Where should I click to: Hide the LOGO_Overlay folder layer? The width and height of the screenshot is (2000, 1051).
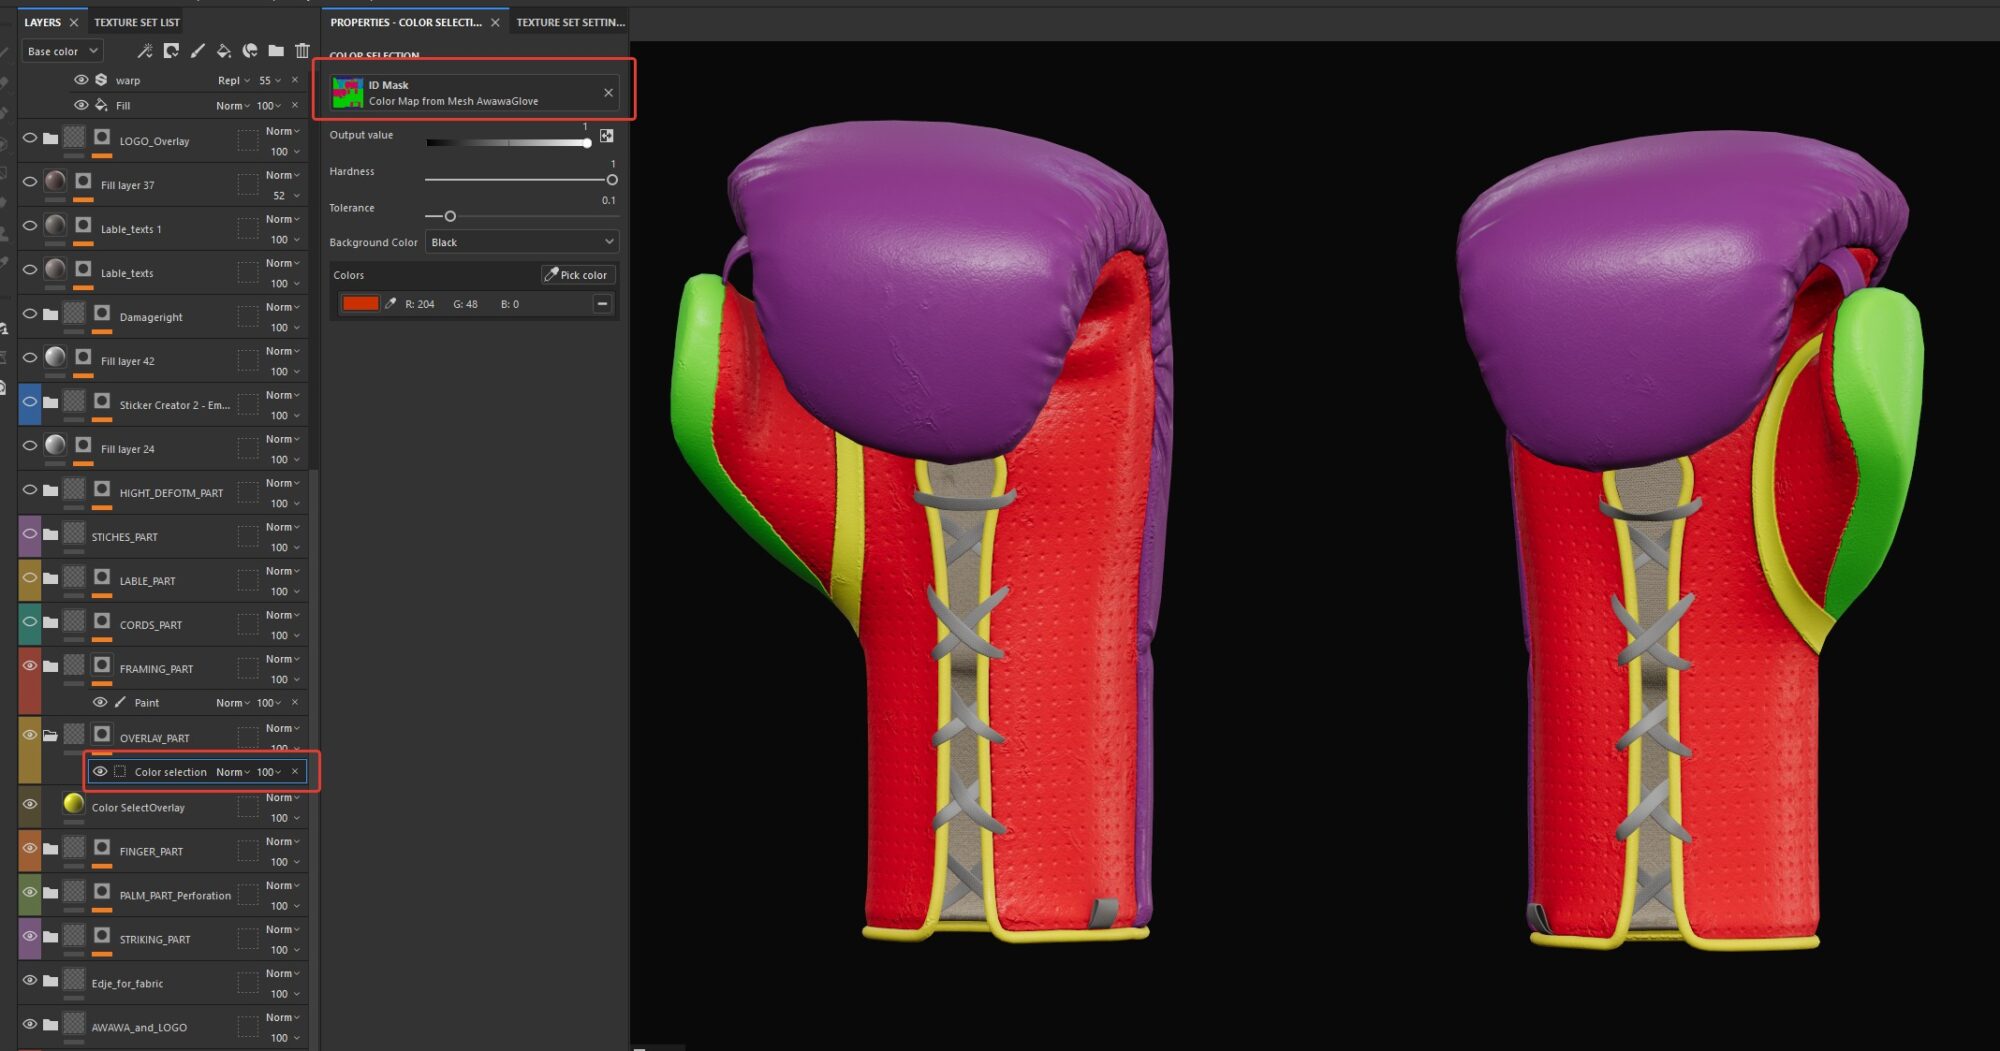tap(30, 138)
